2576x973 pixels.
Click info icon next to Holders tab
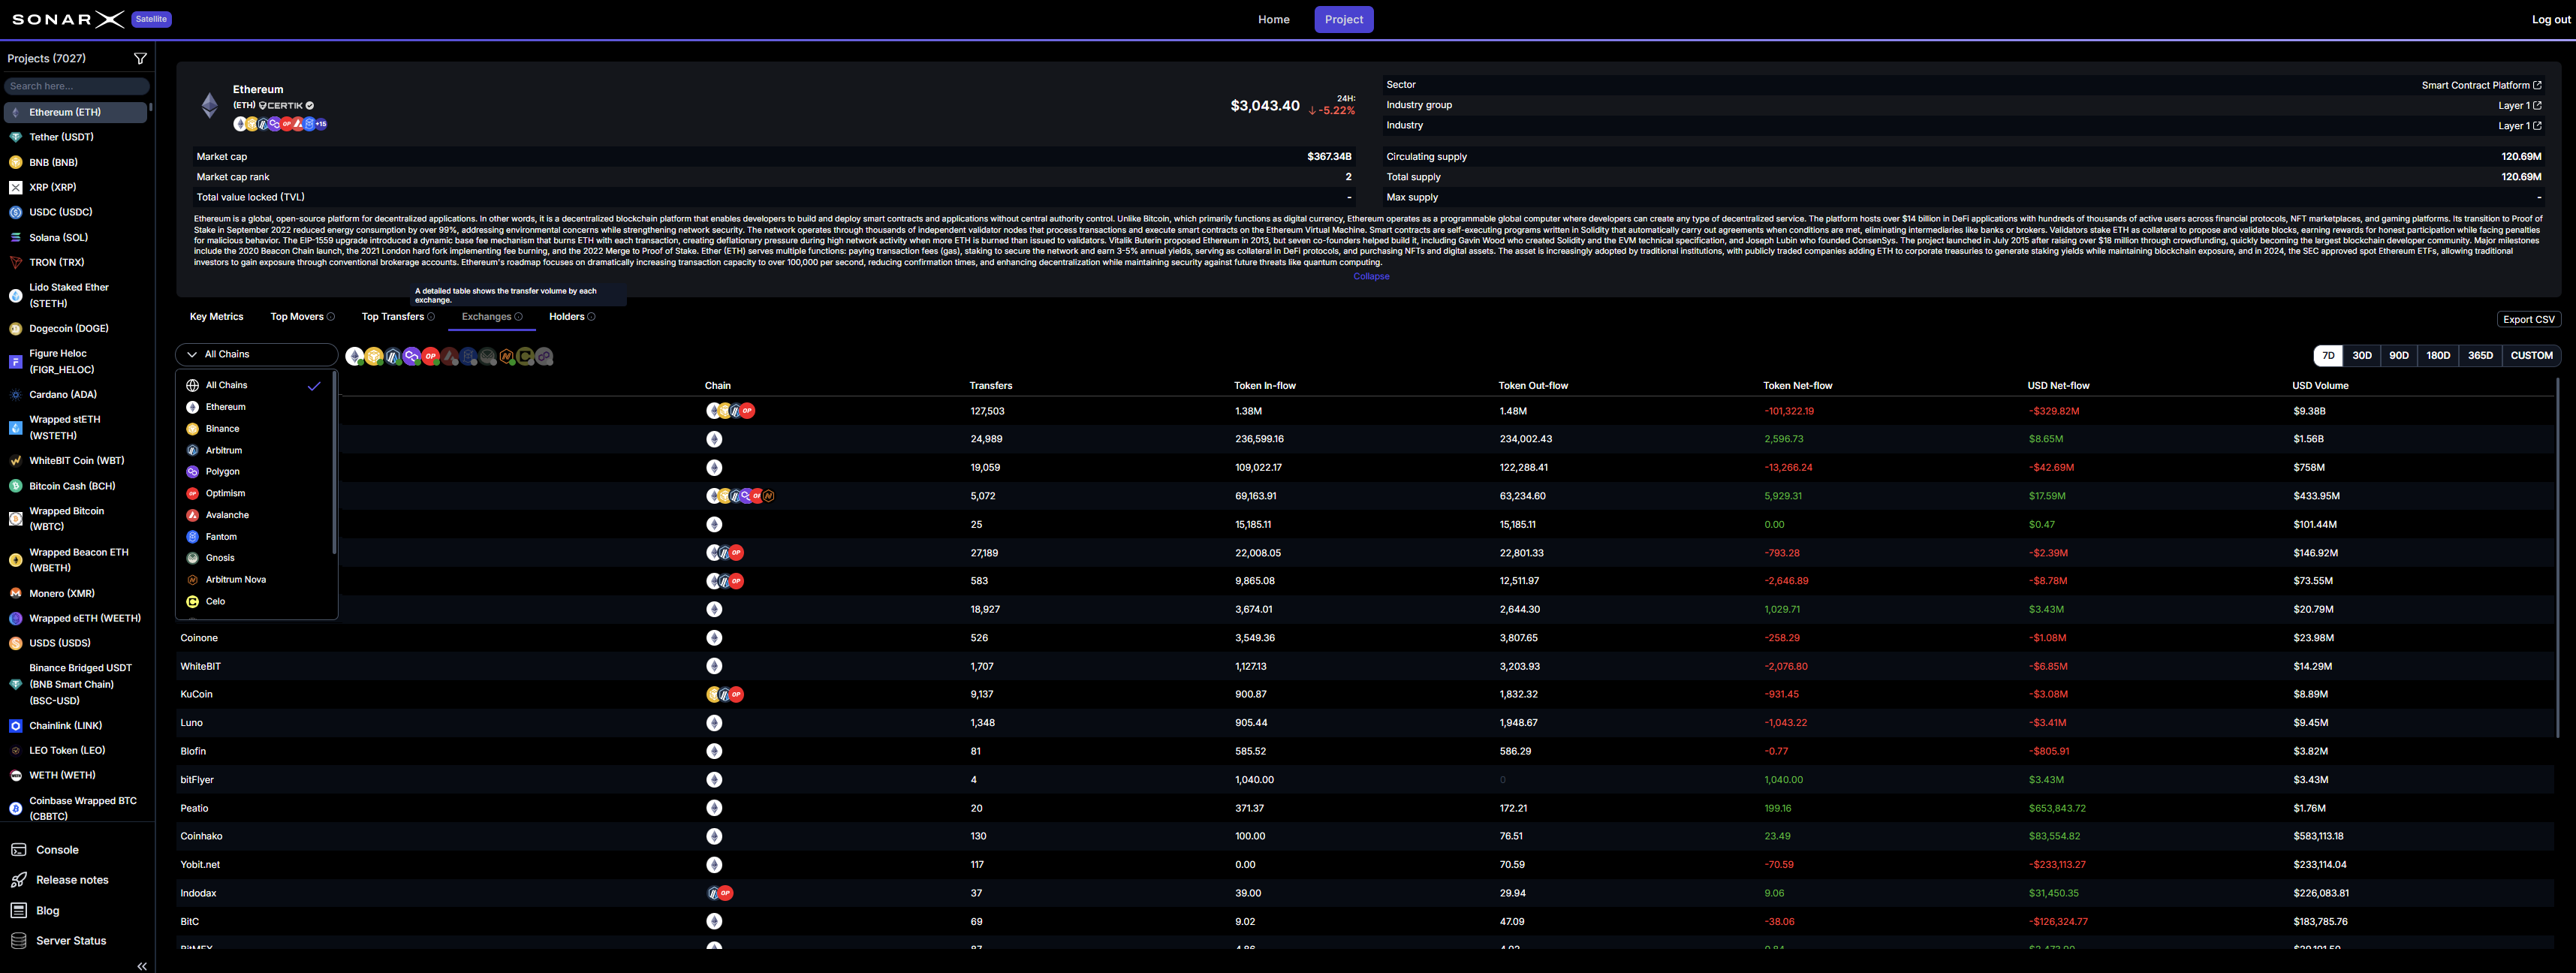tap(591, 317)
